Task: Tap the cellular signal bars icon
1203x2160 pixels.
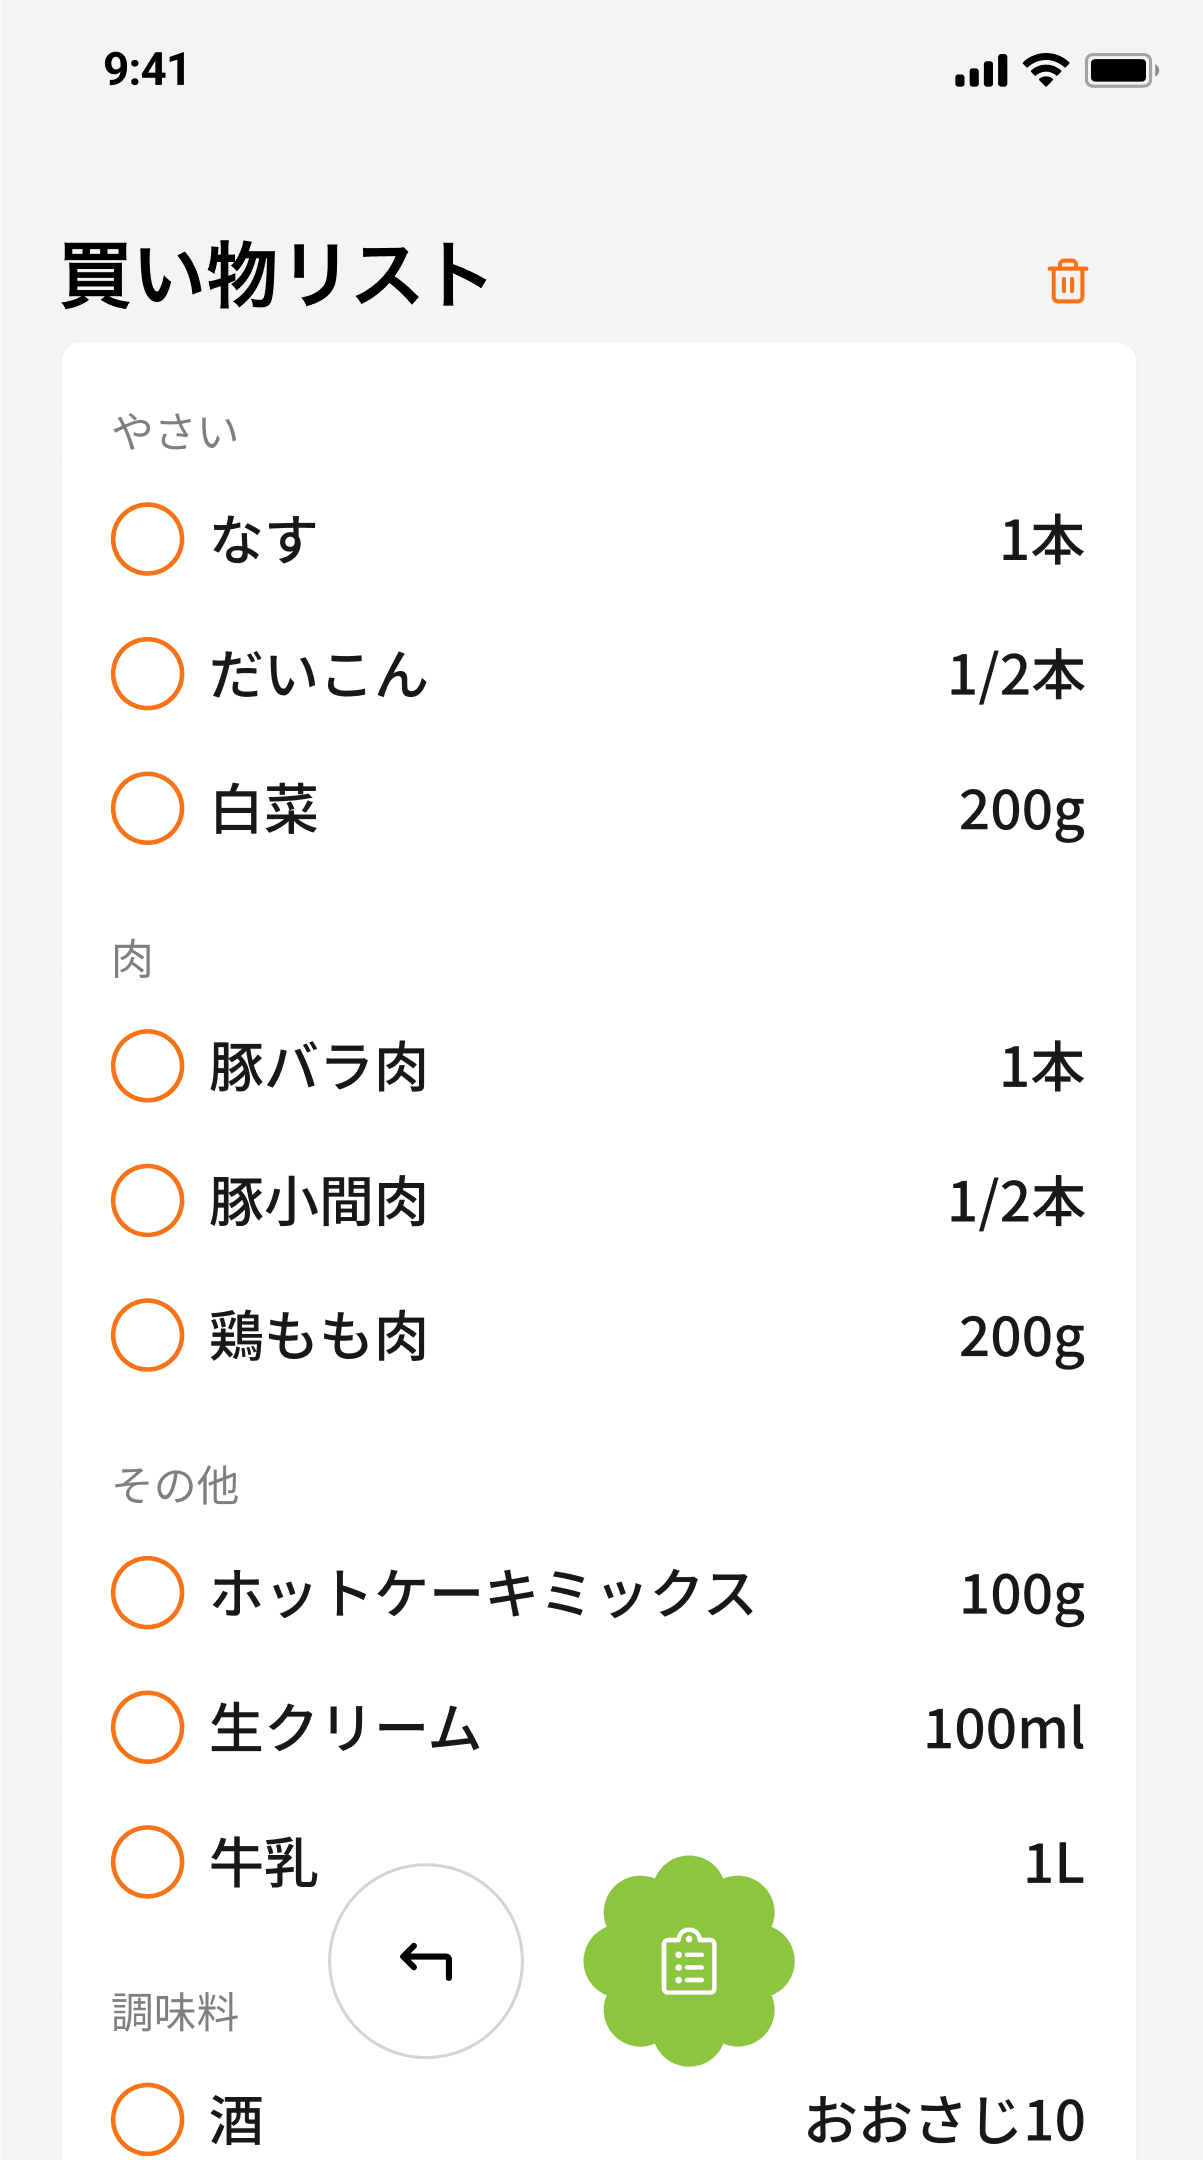Action: [x=981, y=72]
